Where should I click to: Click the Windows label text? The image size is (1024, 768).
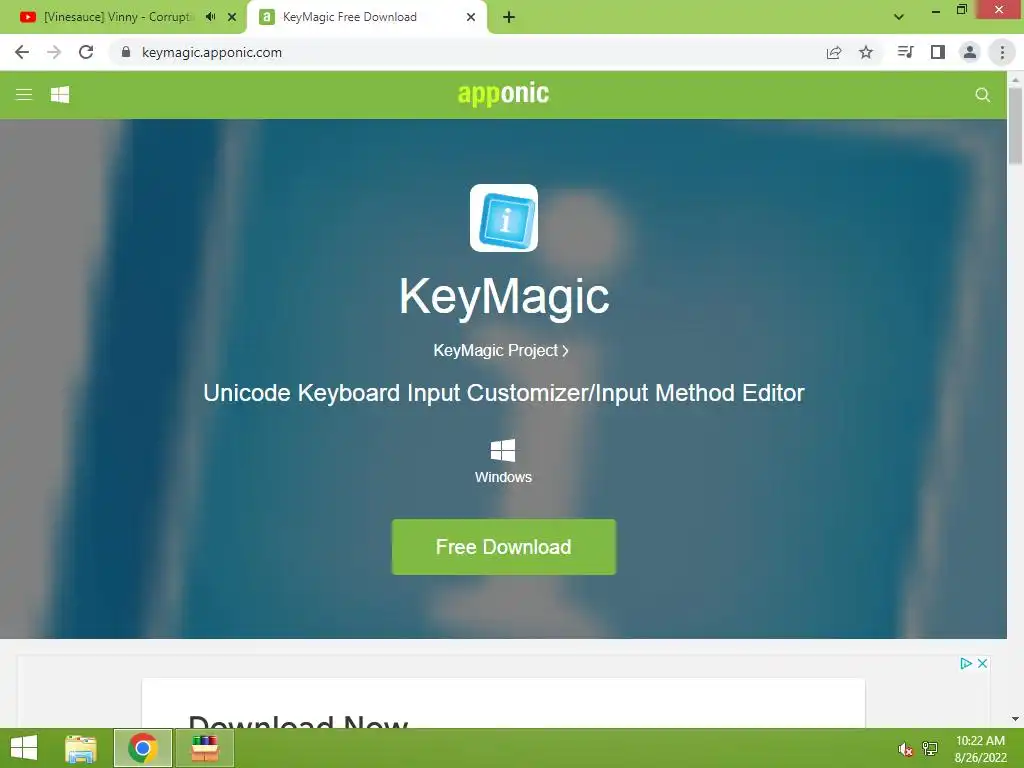pyautogui.click(x=503, y=477)
